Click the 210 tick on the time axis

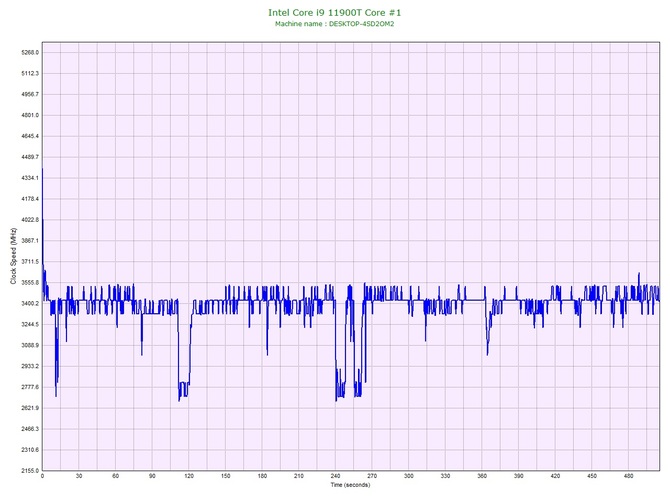(x=299, y=476)
